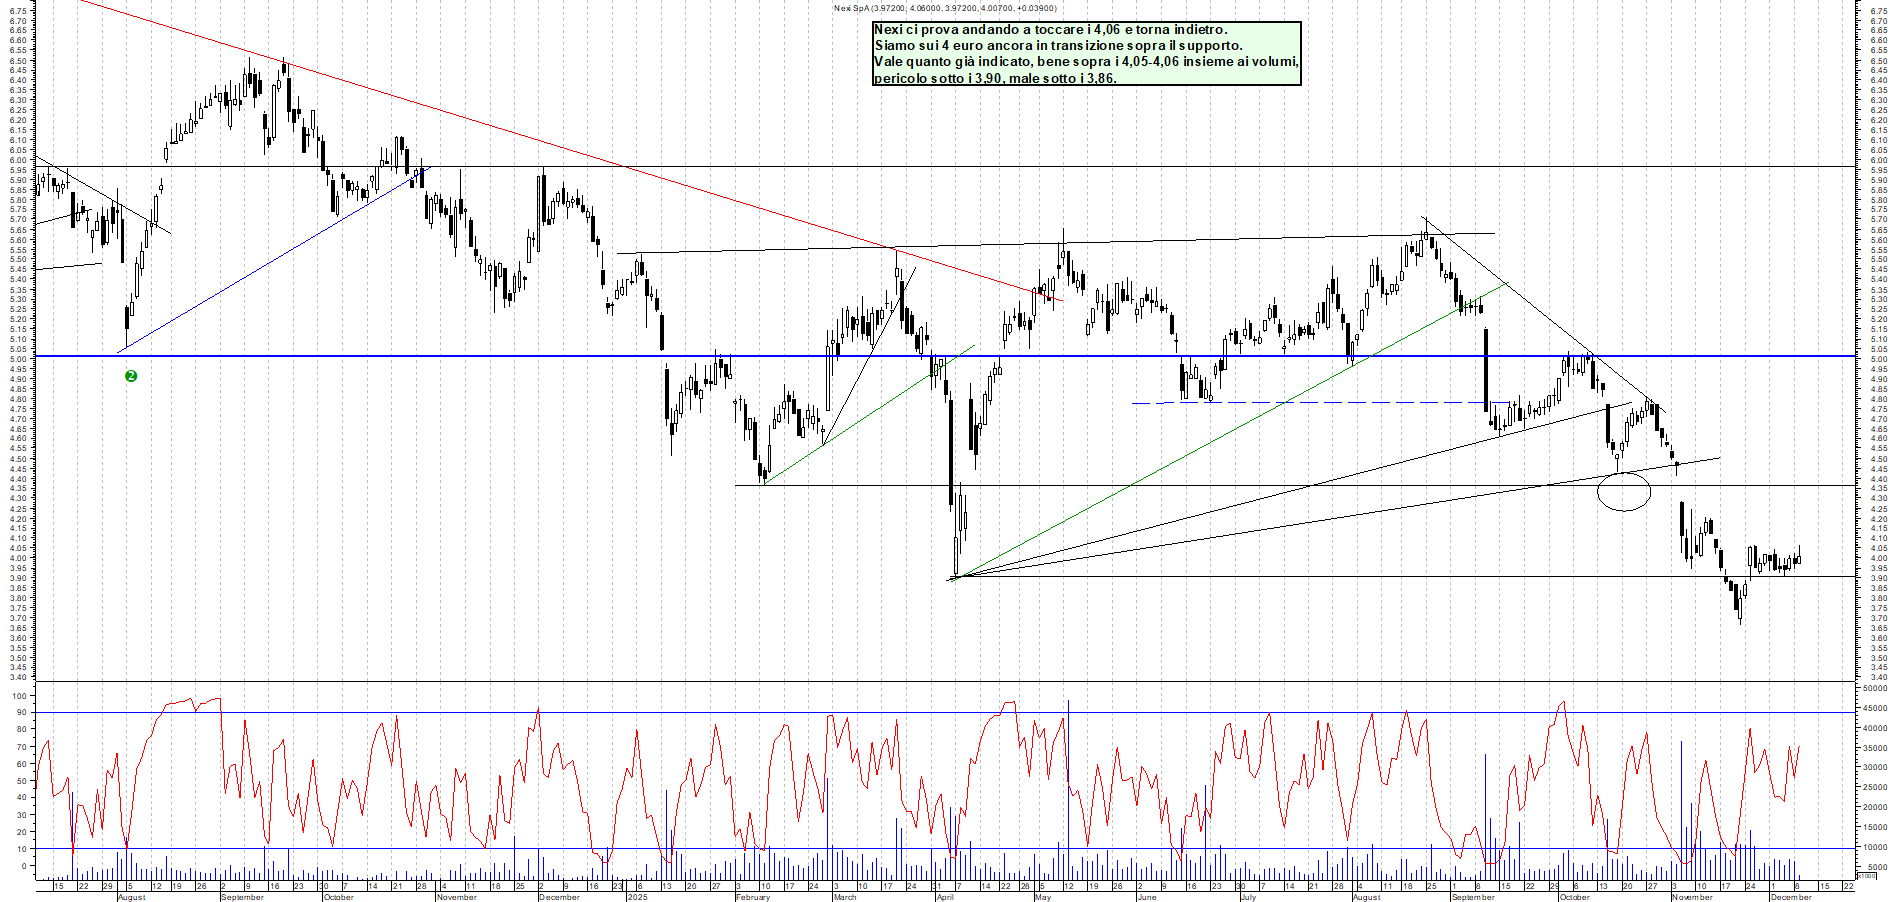Click the May label on the time axis
This screenshot has width=1890, height=902.
point(1043,897)
